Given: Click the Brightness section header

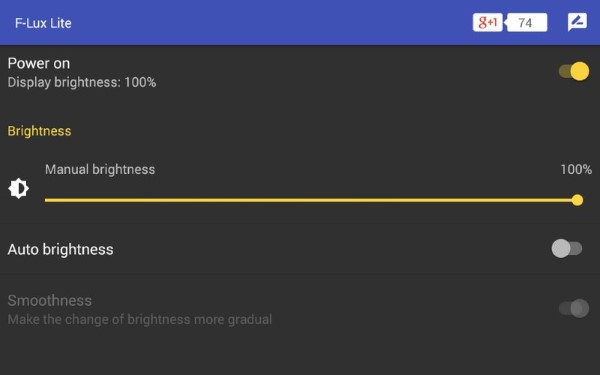Looking at the screenshot, I should pyautogui.click(x=39, y=131).
